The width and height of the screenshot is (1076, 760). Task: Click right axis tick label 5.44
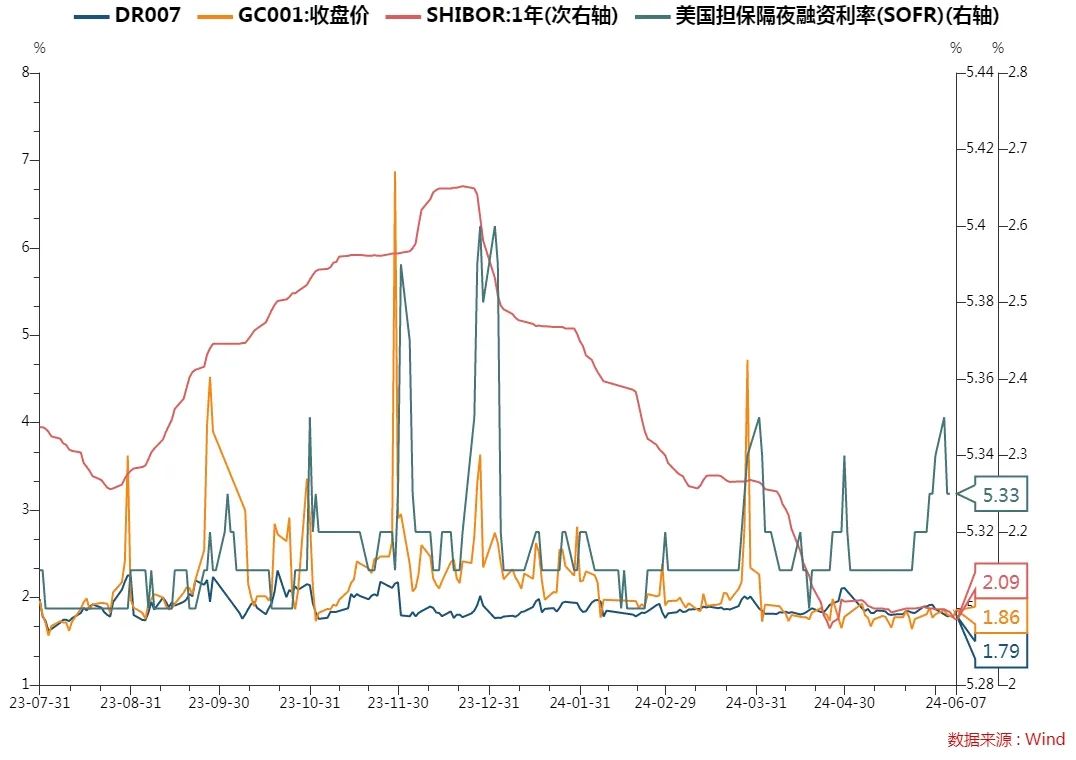point(979,72)
